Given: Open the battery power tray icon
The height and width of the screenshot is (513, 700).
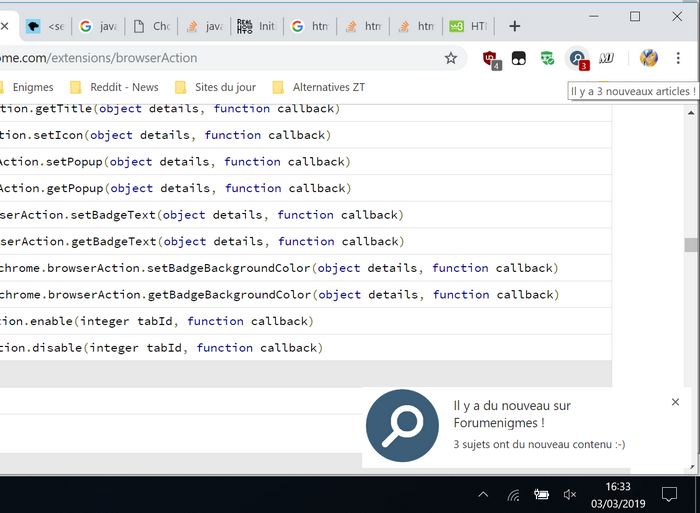Looking at the screenshot, I should tap(541, 494).
